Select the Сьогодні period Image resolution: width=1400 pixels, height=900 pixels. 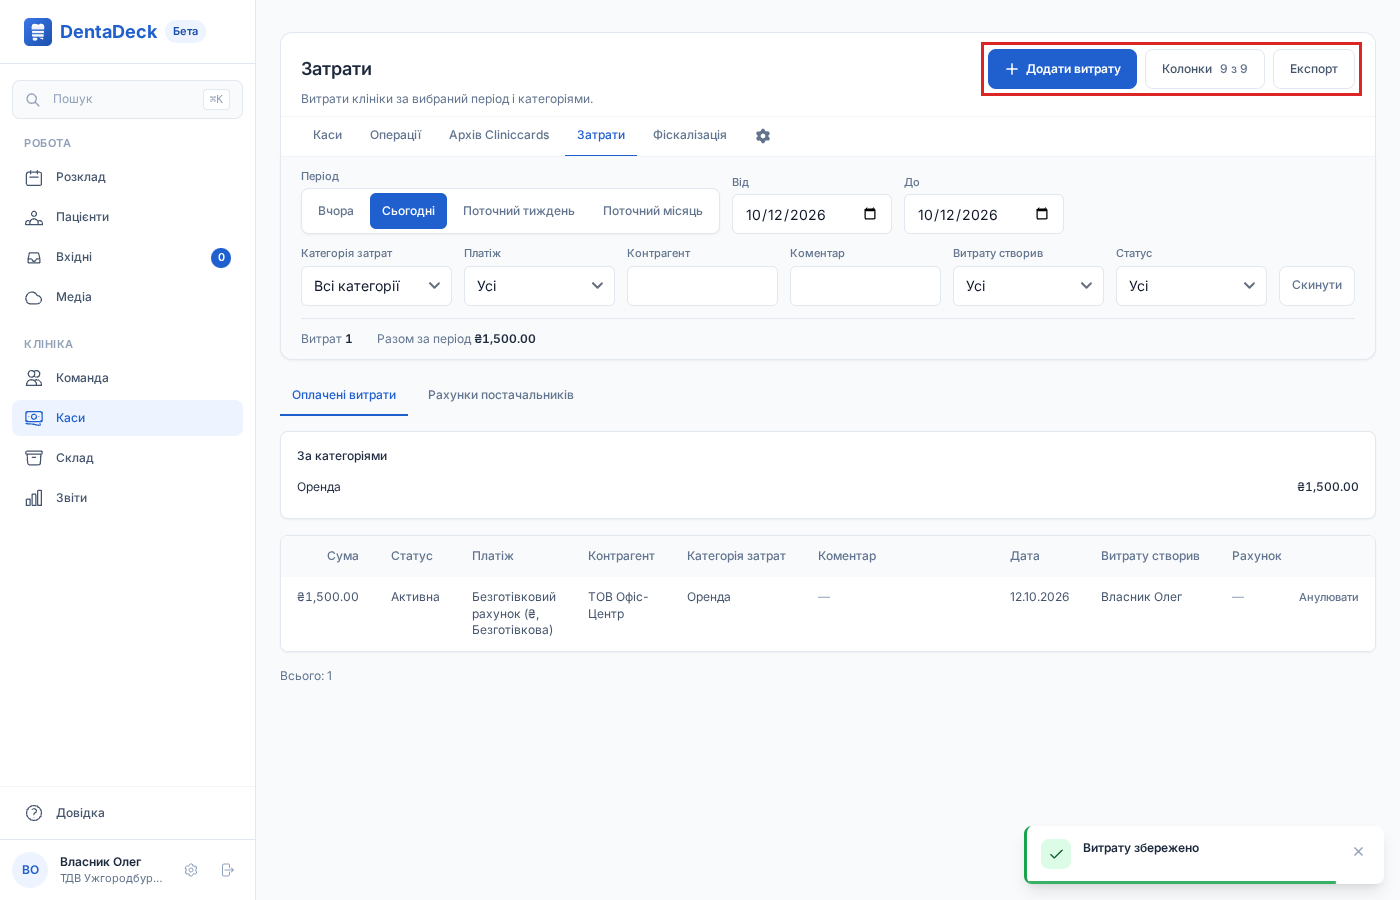(408, 211)
